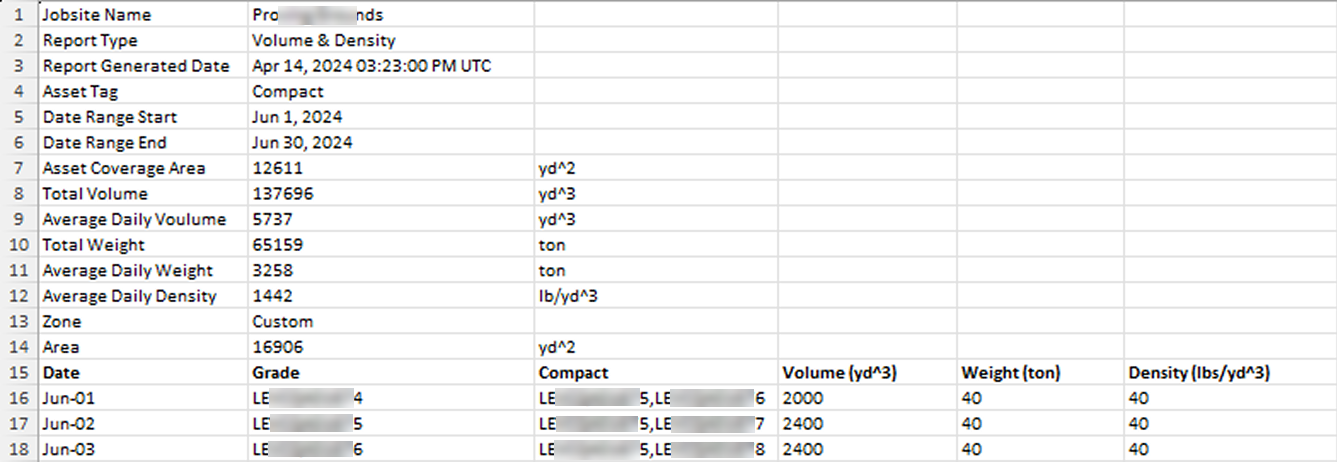Click the row 15 header number
The height and width of the screenshot is (462, 1337).
(19, 373)
